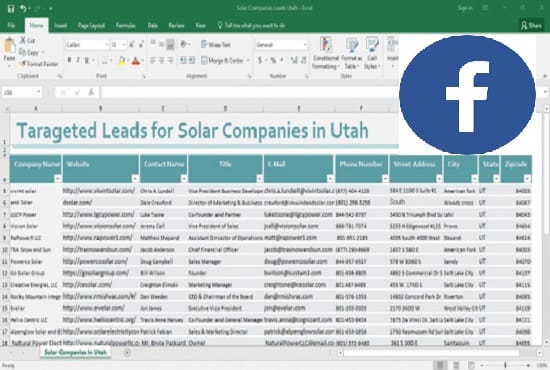Click the Cut scissors icon
Screen dimensions: 550x370
point(23,40)
